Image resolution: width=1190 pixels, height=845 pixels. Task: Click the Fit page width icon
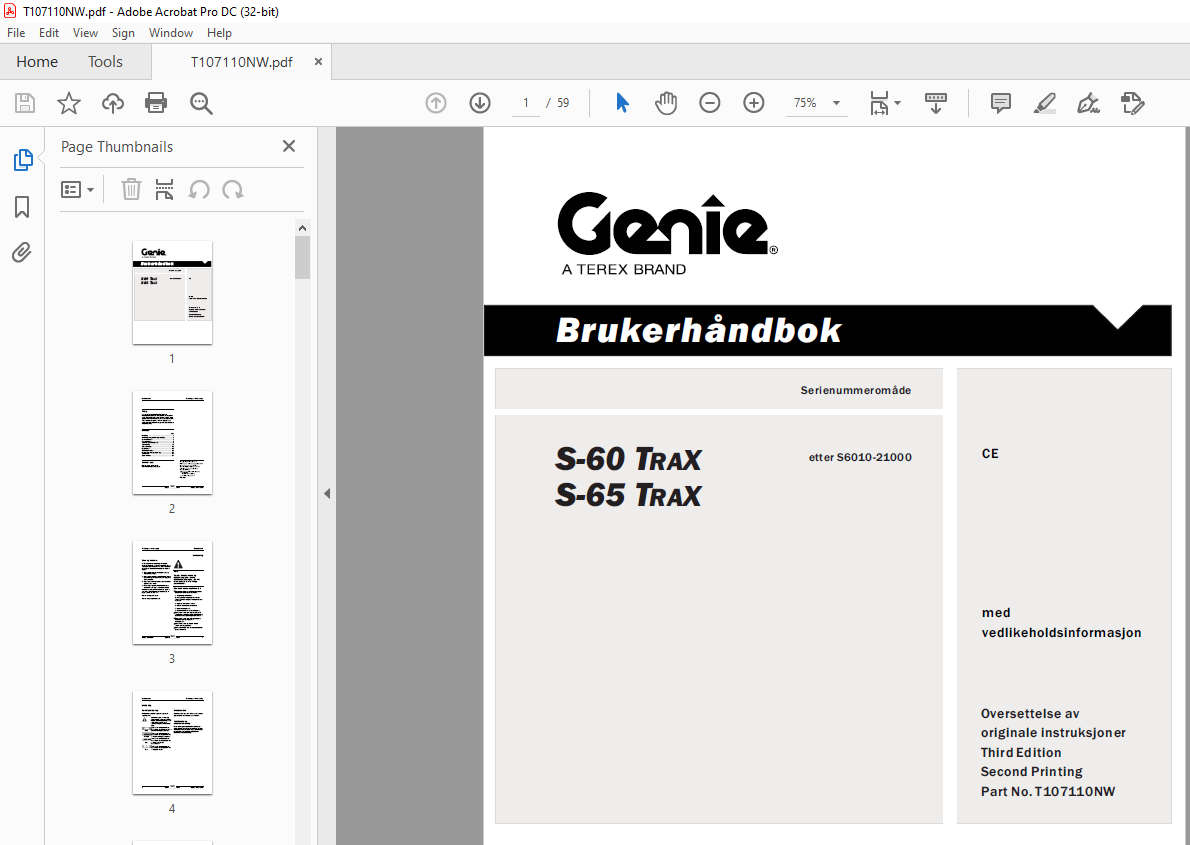tap(879, 103)
